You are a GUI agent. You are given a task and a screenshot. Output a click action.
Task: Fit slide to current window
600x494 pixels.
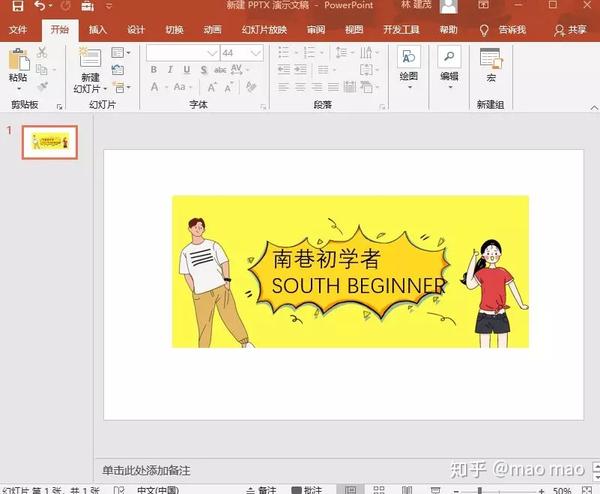(x=587, y=490)
